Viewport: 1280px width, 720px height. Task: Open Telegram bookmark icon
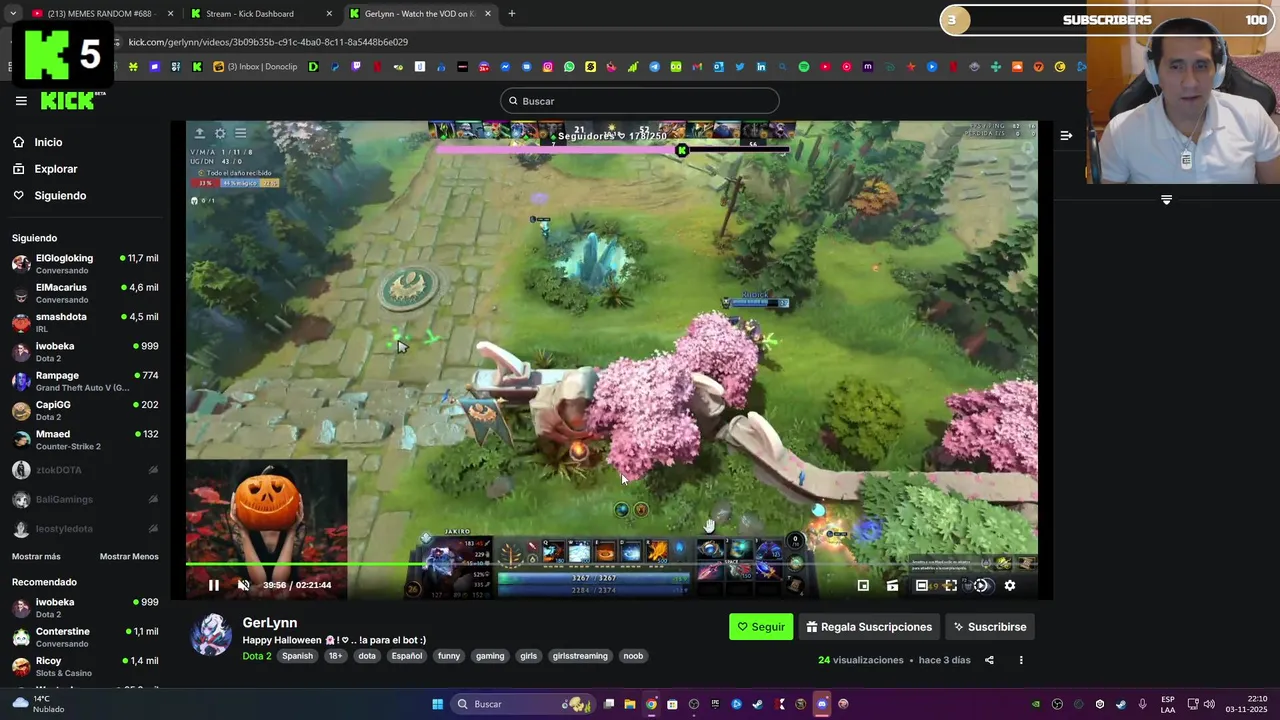pos(654,67)
